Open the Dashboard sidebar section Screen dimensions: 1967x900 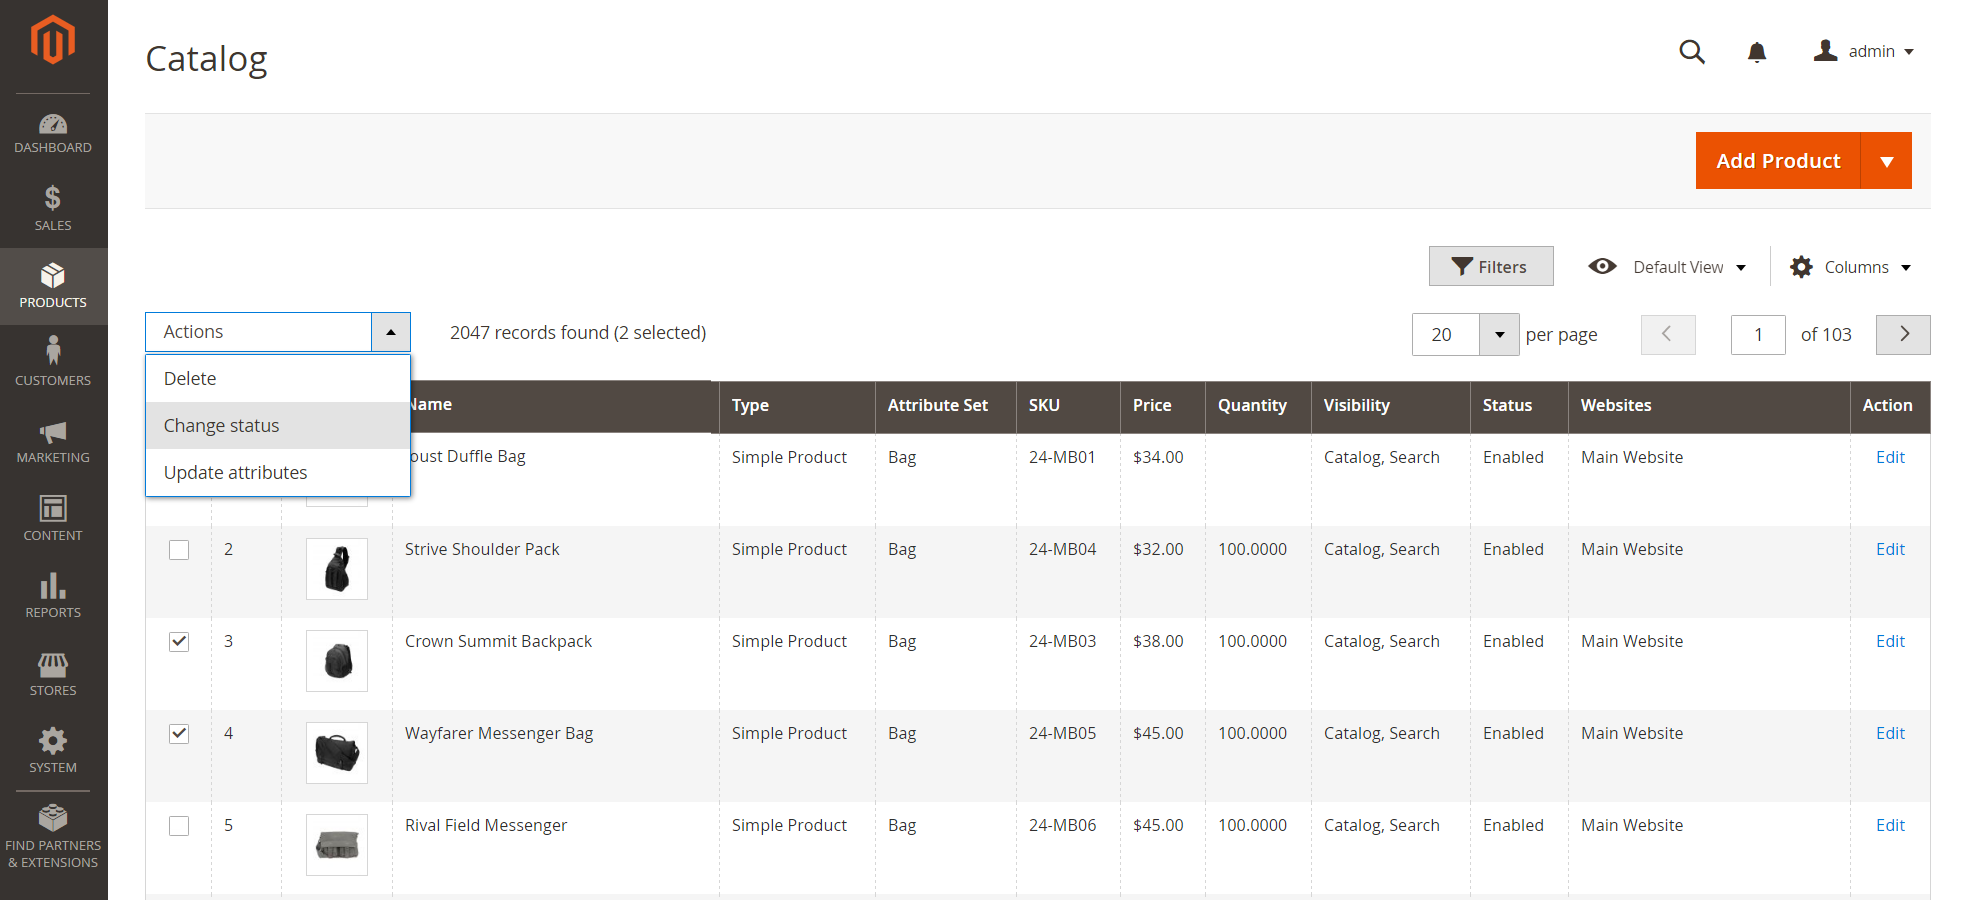click(53, 133)
